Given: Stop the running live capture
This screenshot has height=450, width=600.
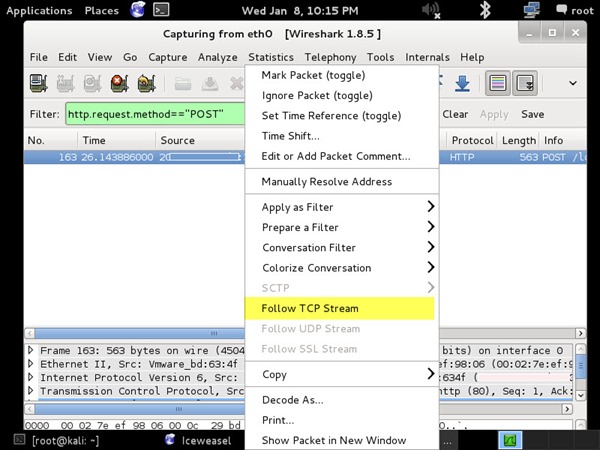Looking at the screenshot, I should [119, 83].
